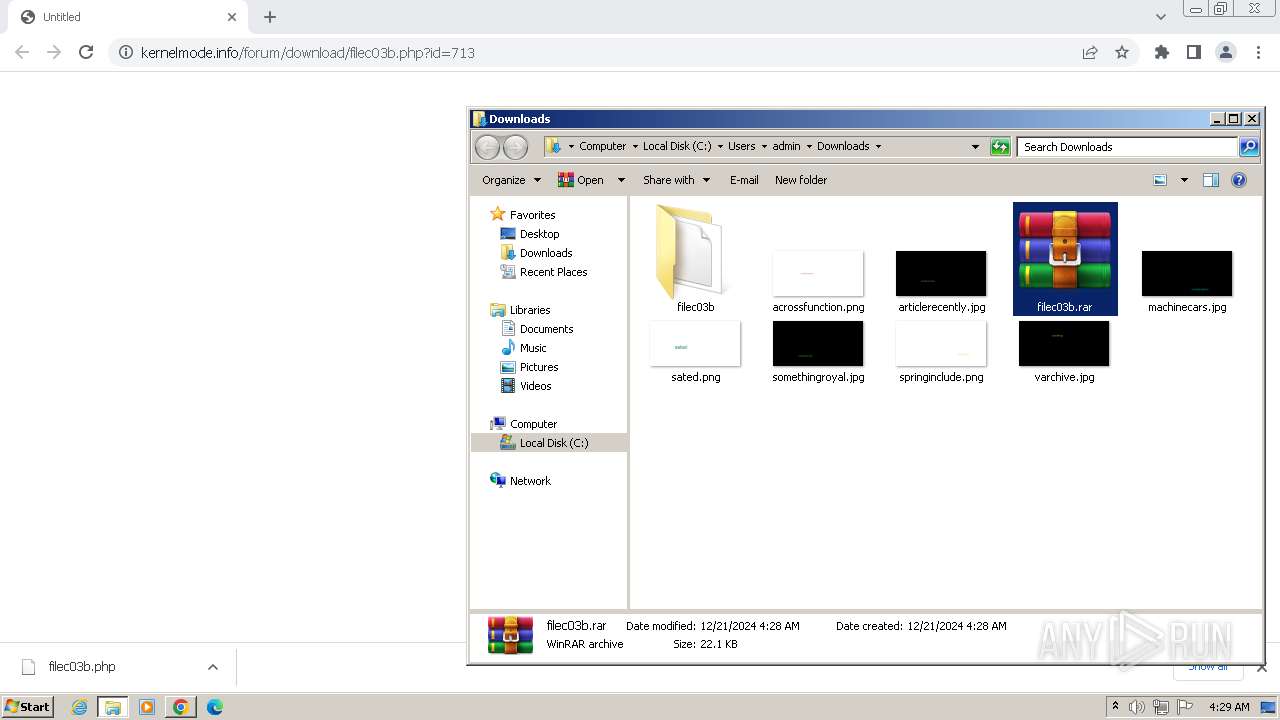
Task: Bookmark this page with star icon
Action: [x=1122, y=52]
